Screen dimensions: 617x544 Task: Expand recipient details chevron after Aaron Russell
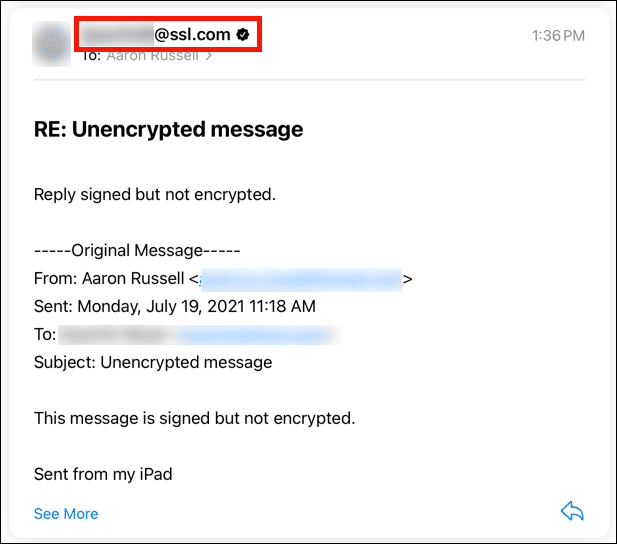point(209,56)
